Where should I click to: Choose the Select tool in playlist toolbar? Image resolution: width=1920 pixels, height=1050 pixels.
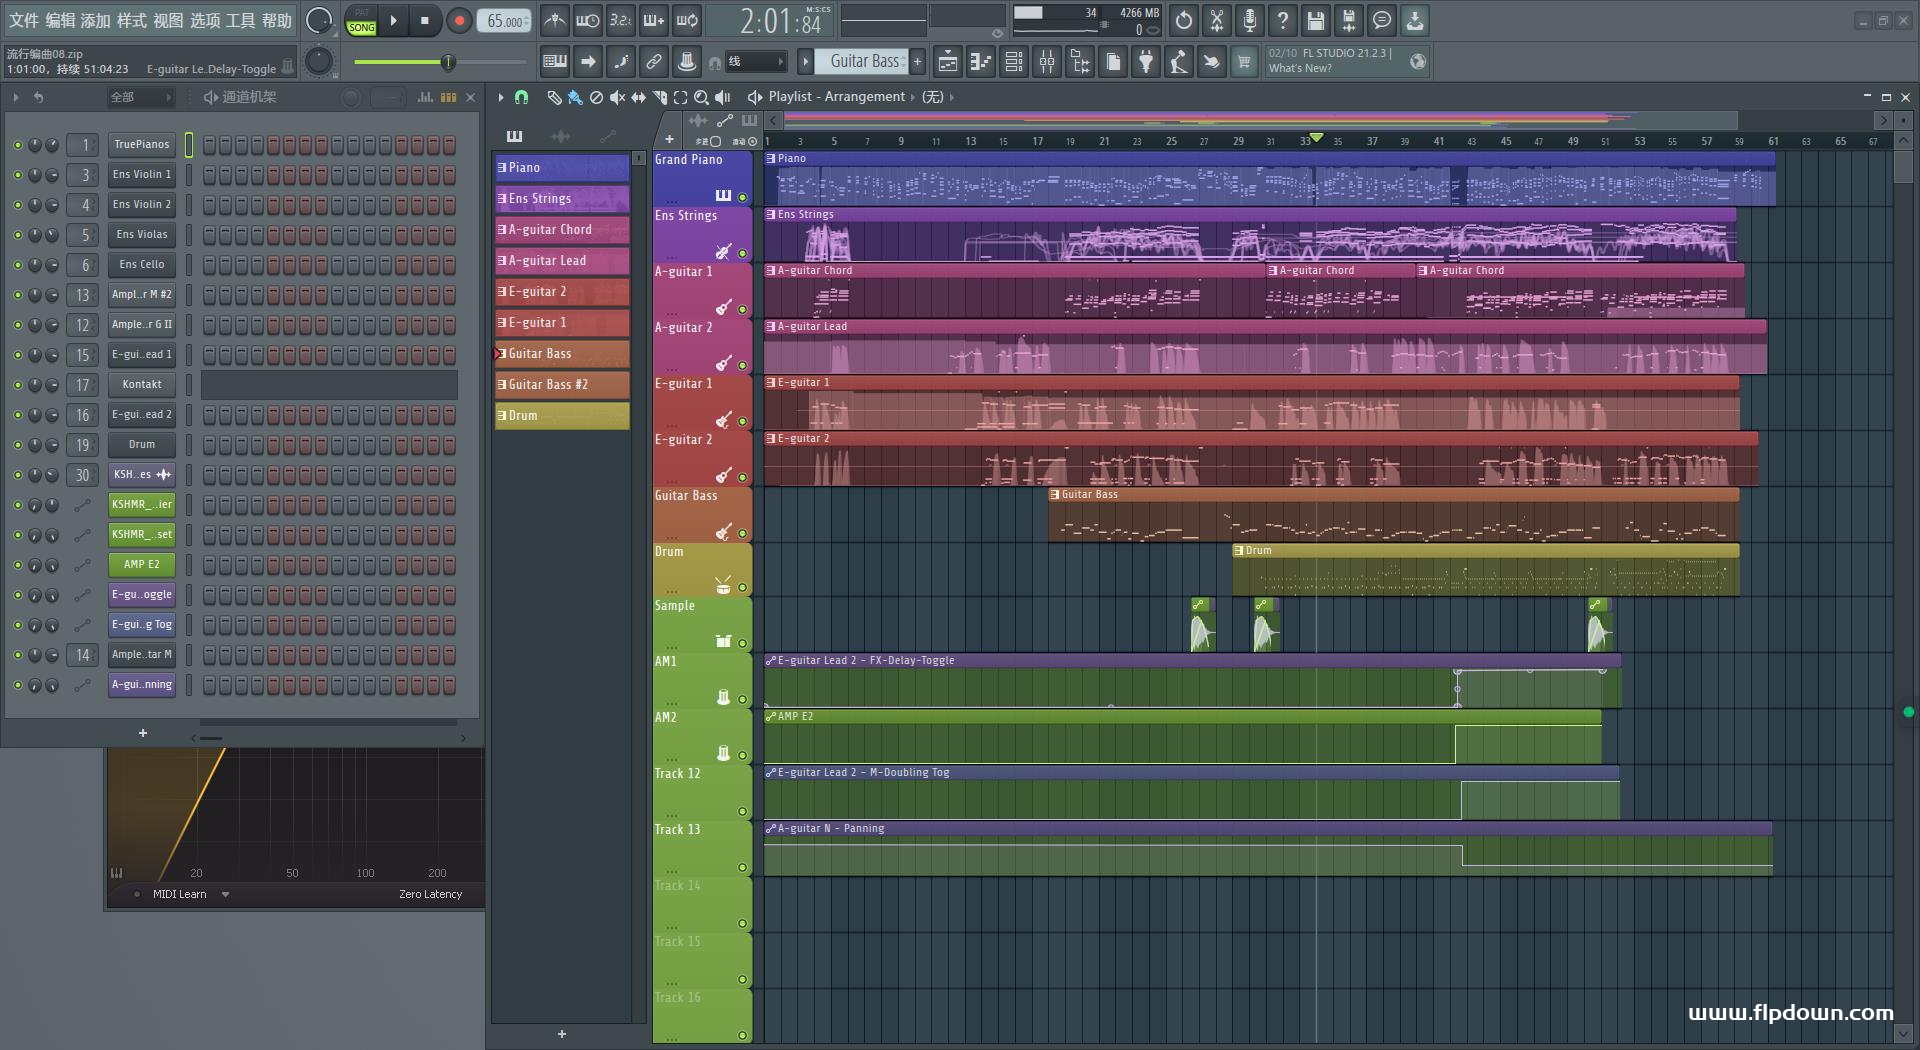tap(680, 97)
